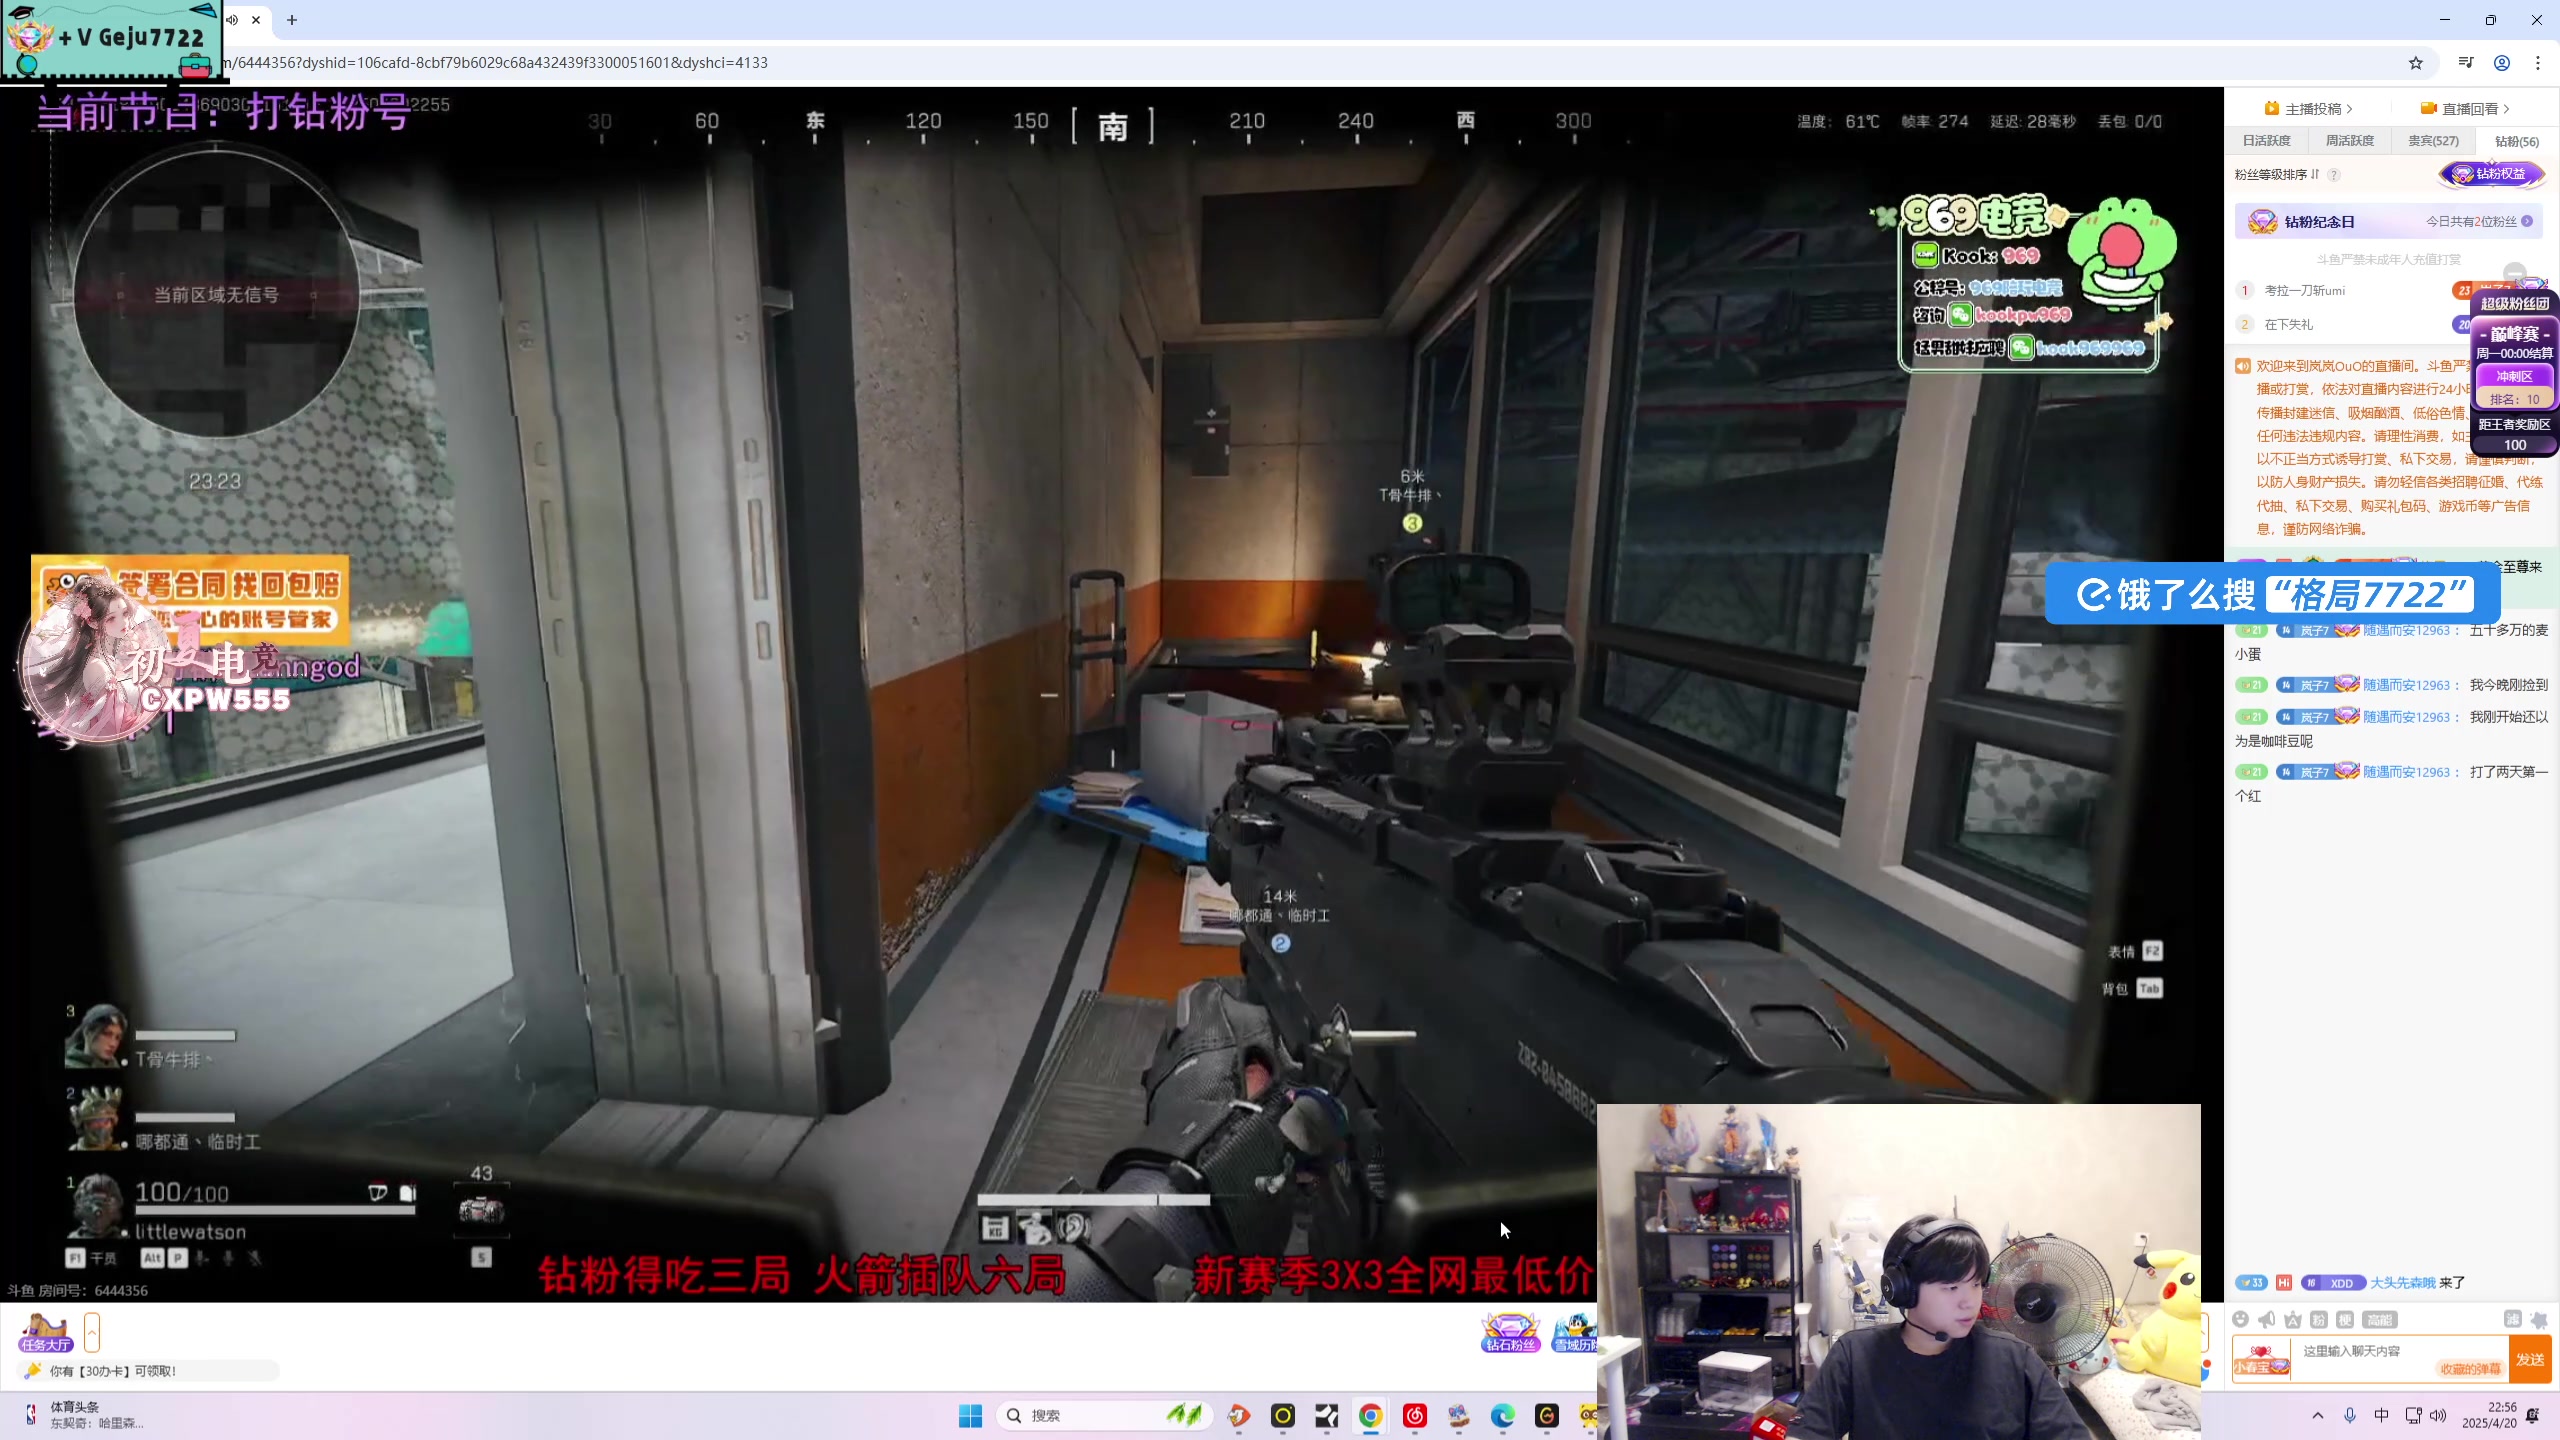Open the orange bird app in taskbar
The image size is (2560, 1440).
click(1238, 1415)
